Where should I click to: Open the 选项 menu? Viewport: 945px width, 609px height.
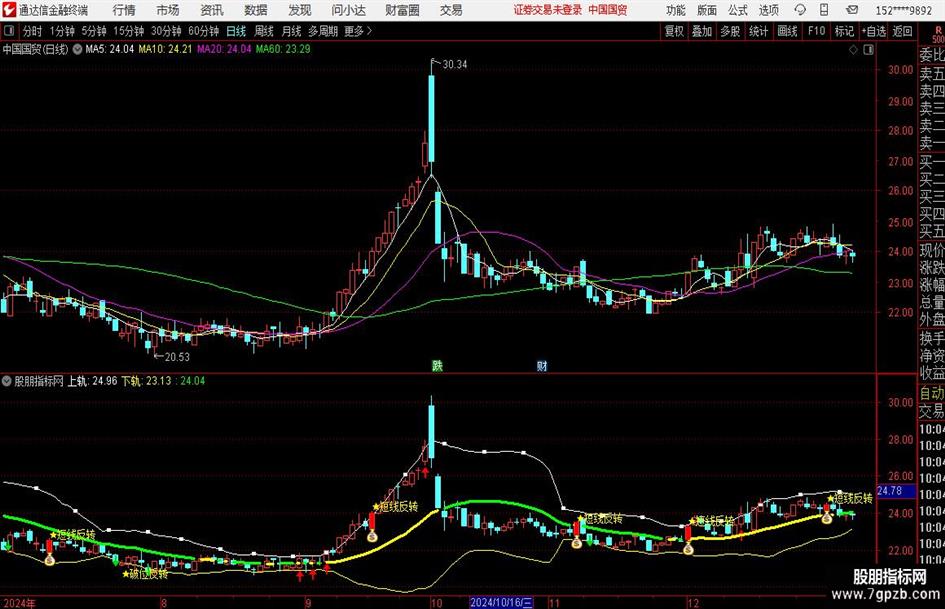pyautogui.click(x=768, y=10)
